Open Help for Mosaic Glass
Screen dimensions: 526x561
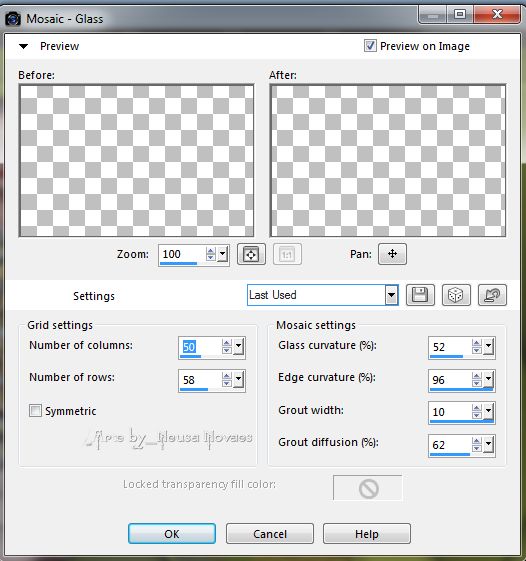point(367,534)
